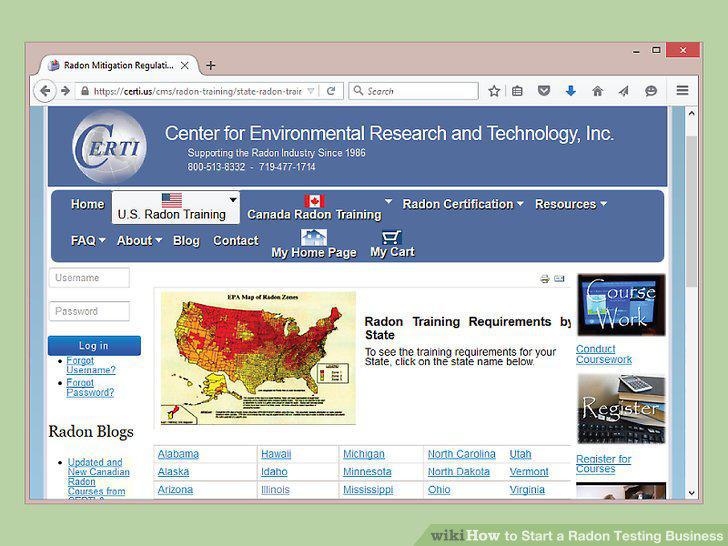
Task: Click the search magnifier icon
Action: 358,91
